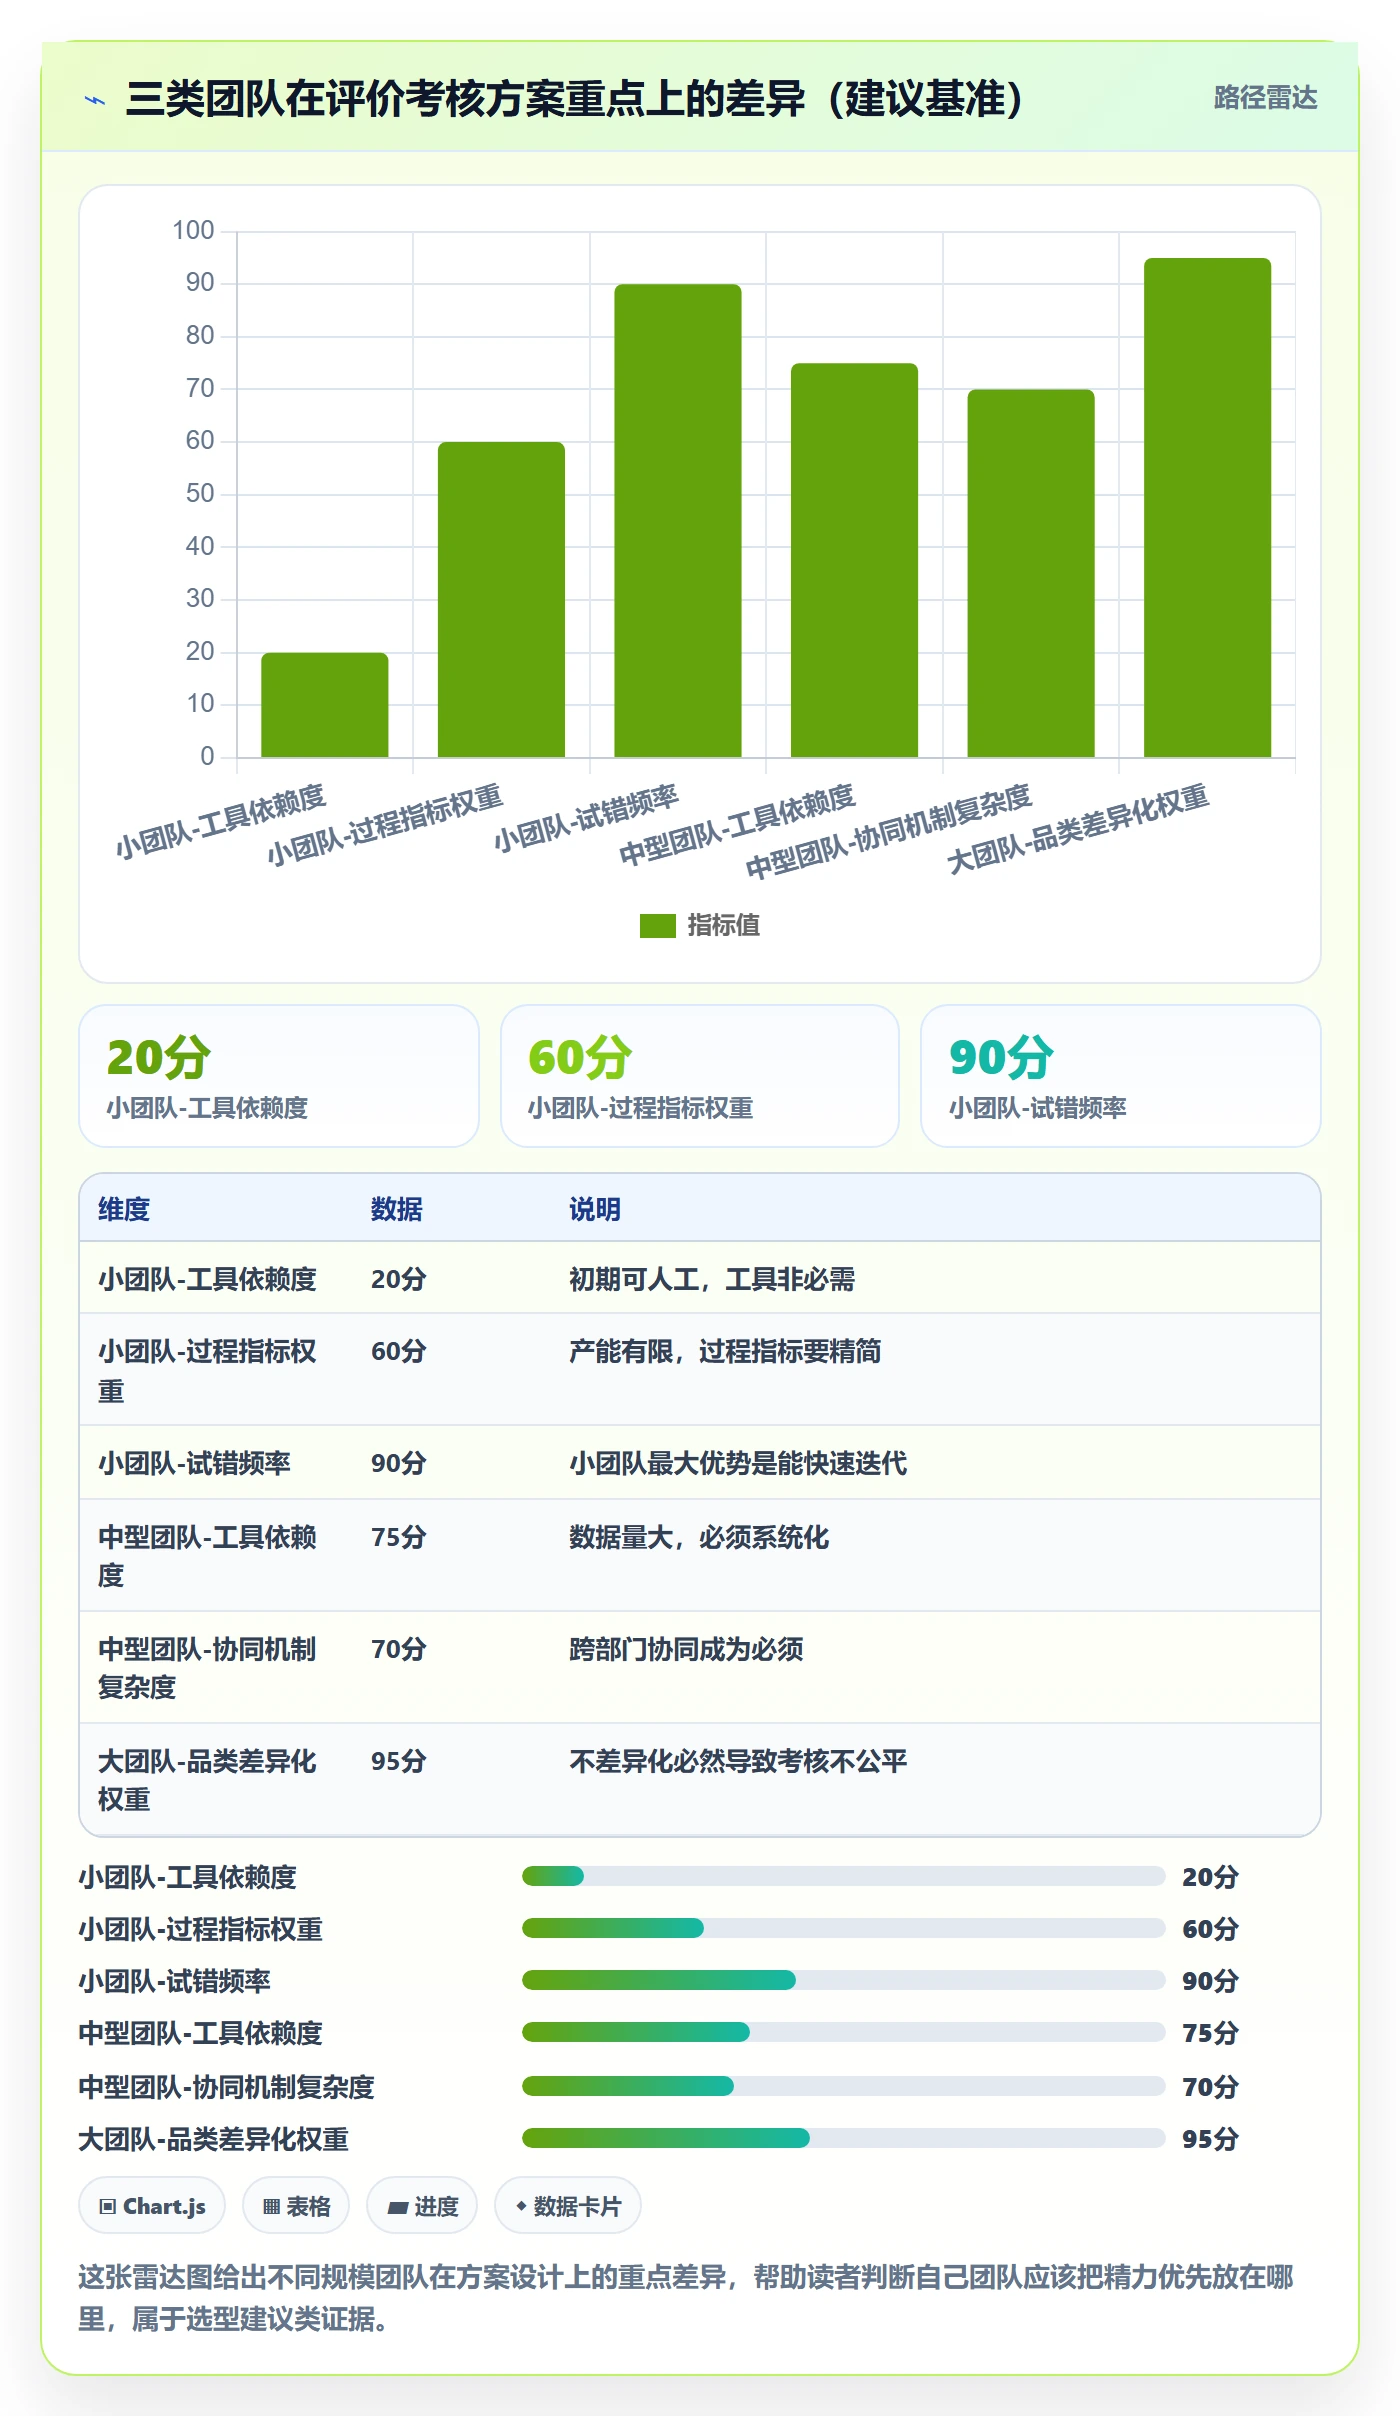
Task: Click the 小团队-试错频率 chart bar
Action: [678, 520]
